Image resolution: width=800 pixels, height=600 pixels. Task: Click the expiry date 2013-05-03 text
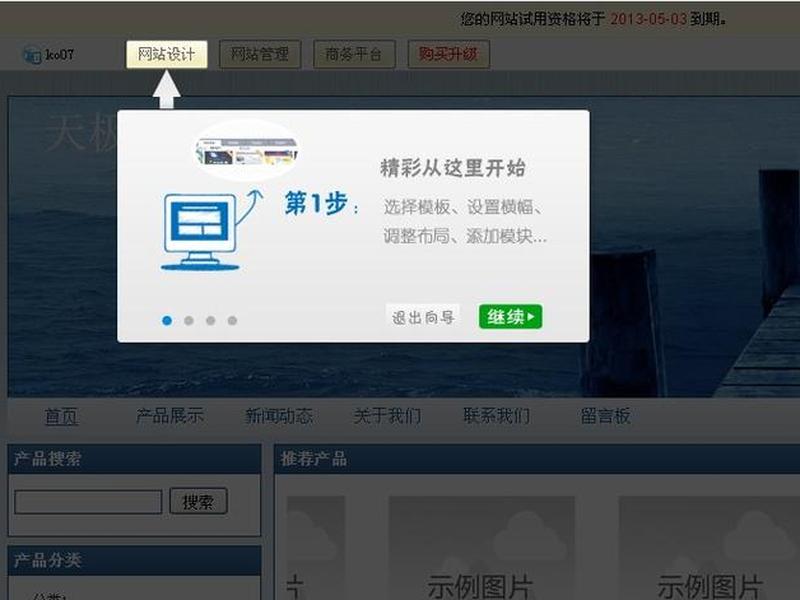[x=648, y=19]
